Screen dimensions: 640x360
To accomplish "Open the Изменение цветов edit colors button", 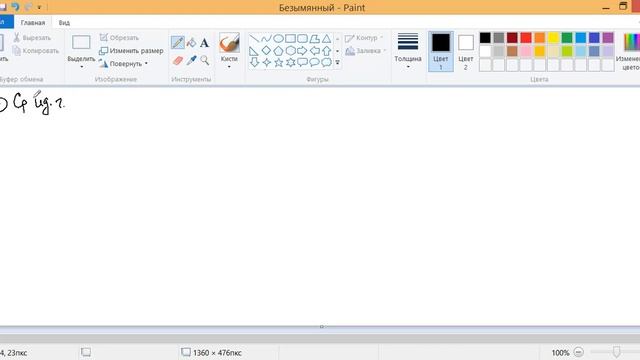I will [629, 51].
